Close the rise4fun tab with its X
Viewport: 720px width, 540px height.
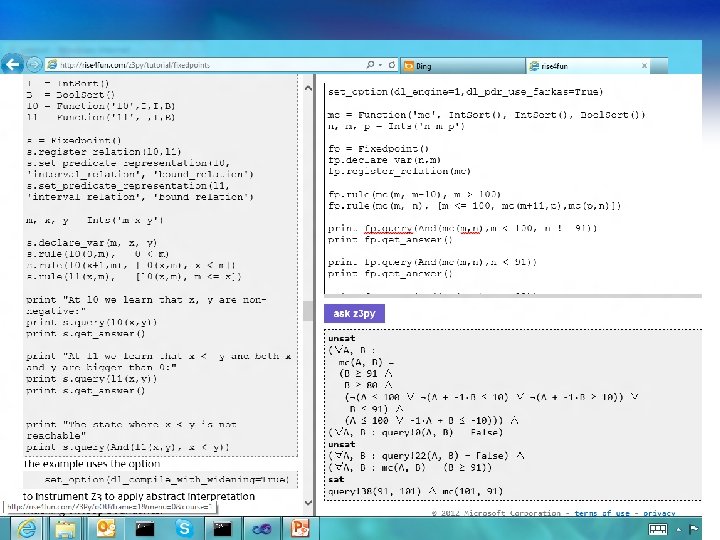(x=644, y=66)
